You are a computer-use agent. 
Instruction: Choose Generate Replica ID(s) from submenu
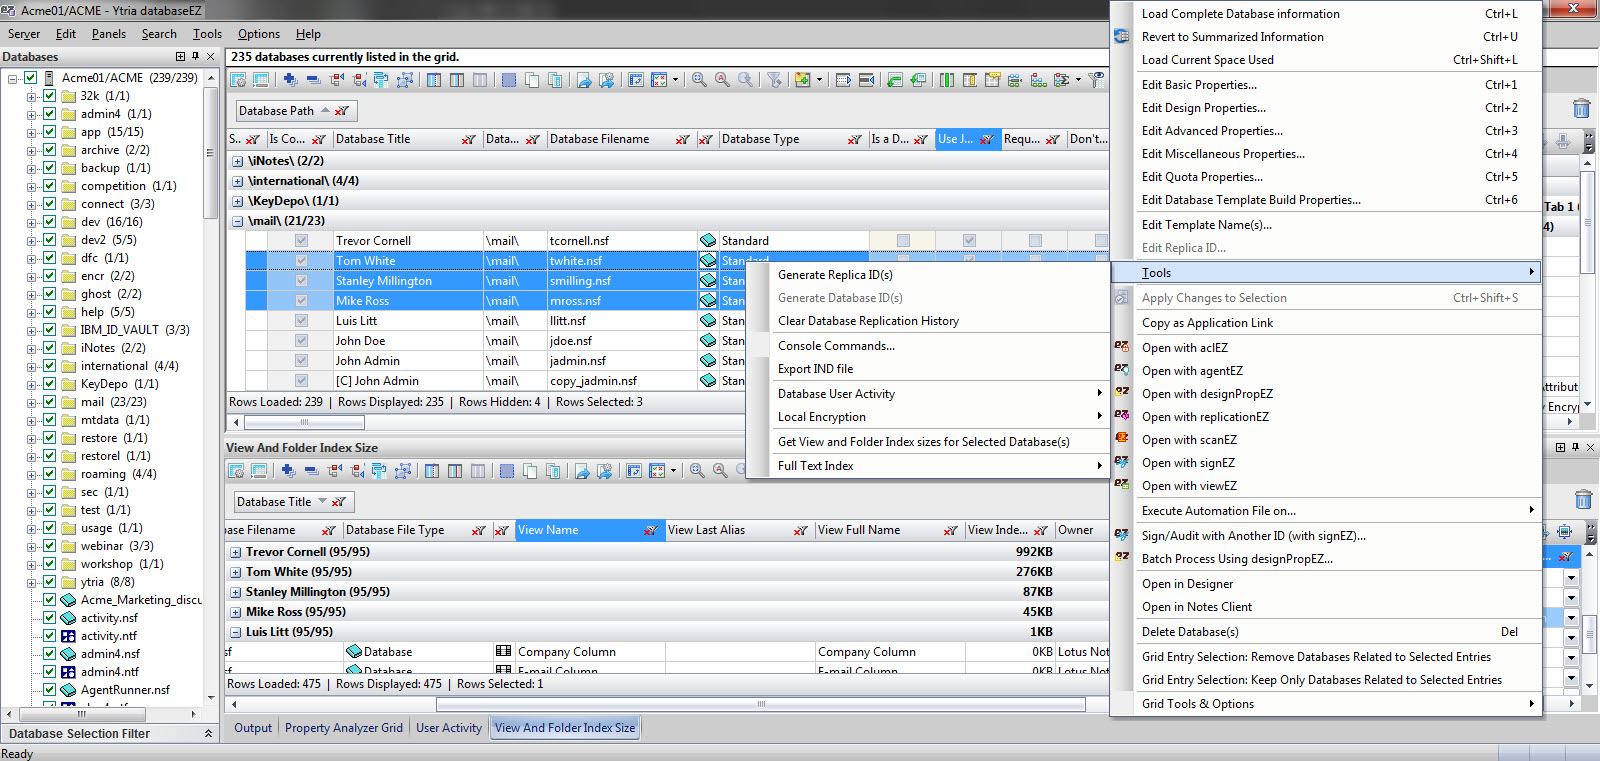point(835,274)
